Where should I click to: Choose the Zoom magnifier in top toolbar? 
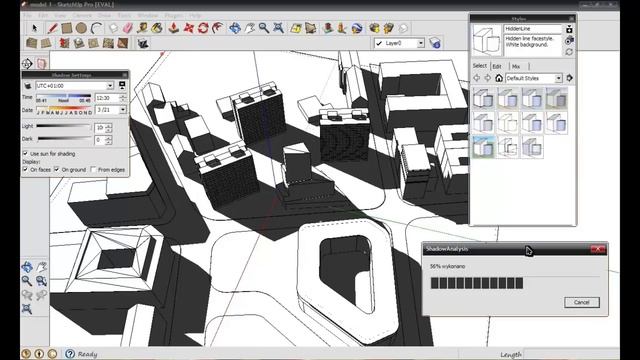[264, 28]
